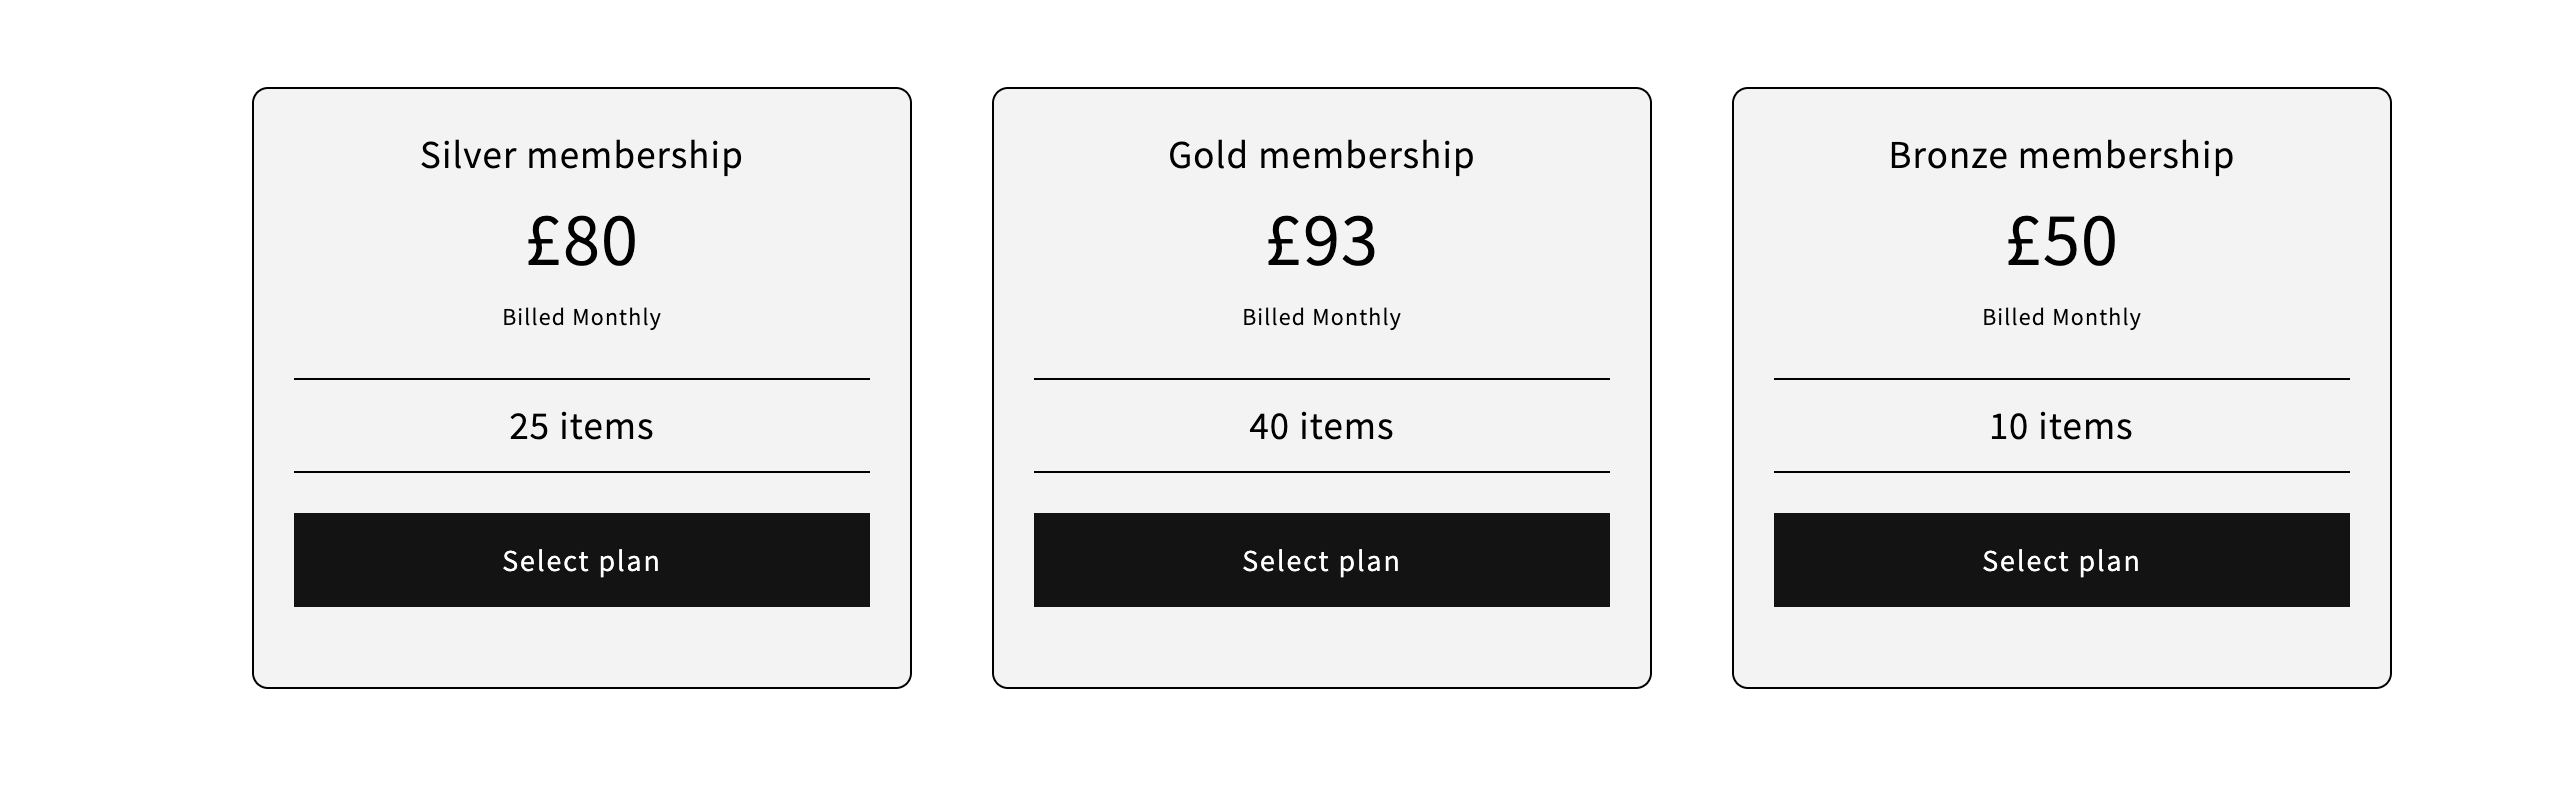Click the divider line below 10 items
The image size is (2562, 790).
[2061, 472]
